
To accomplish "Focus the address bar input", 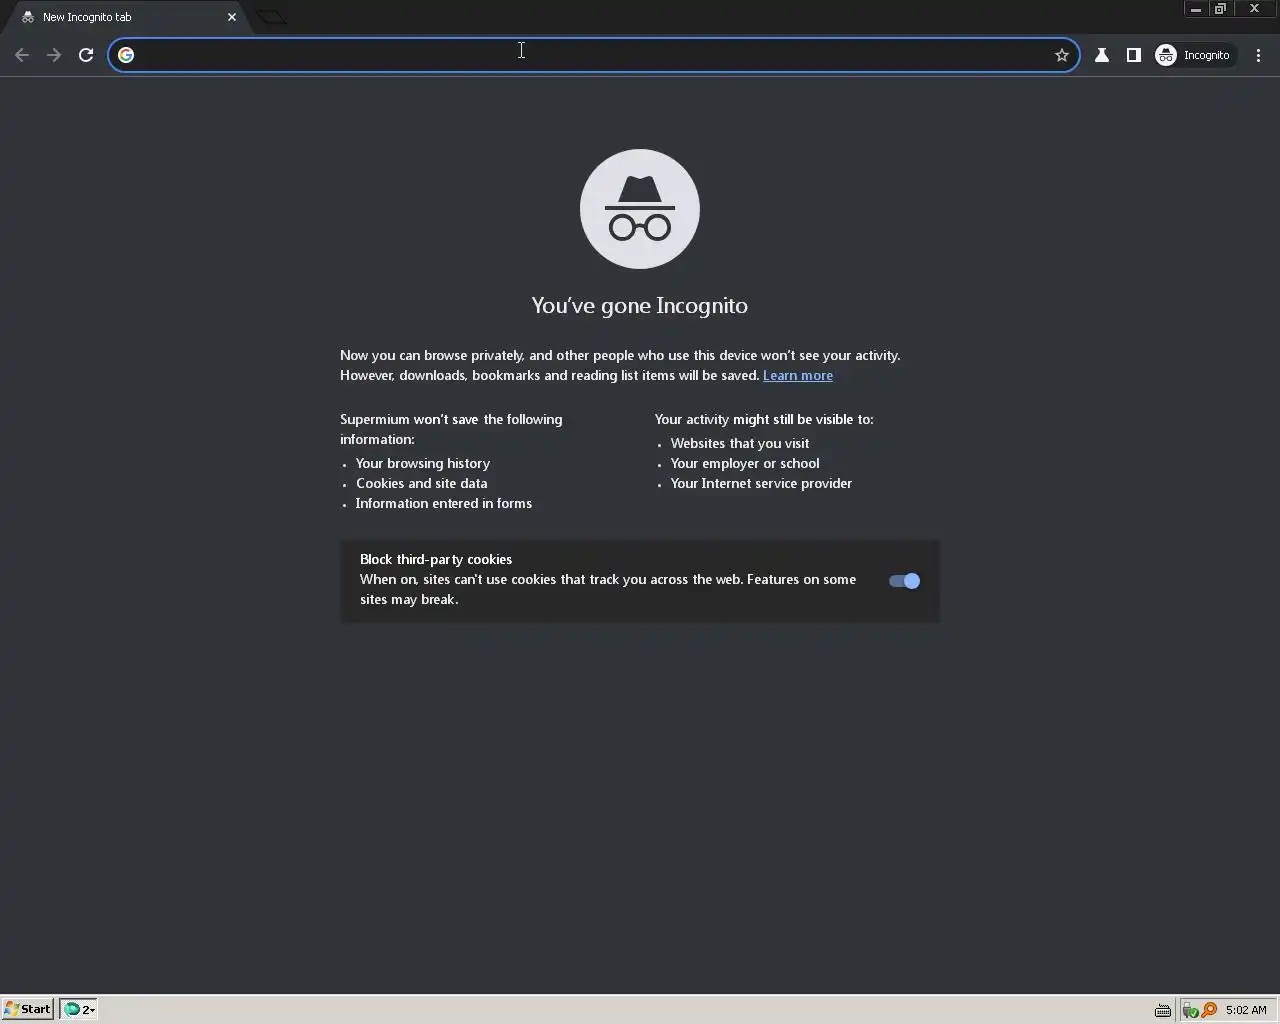I will point(594,55).
